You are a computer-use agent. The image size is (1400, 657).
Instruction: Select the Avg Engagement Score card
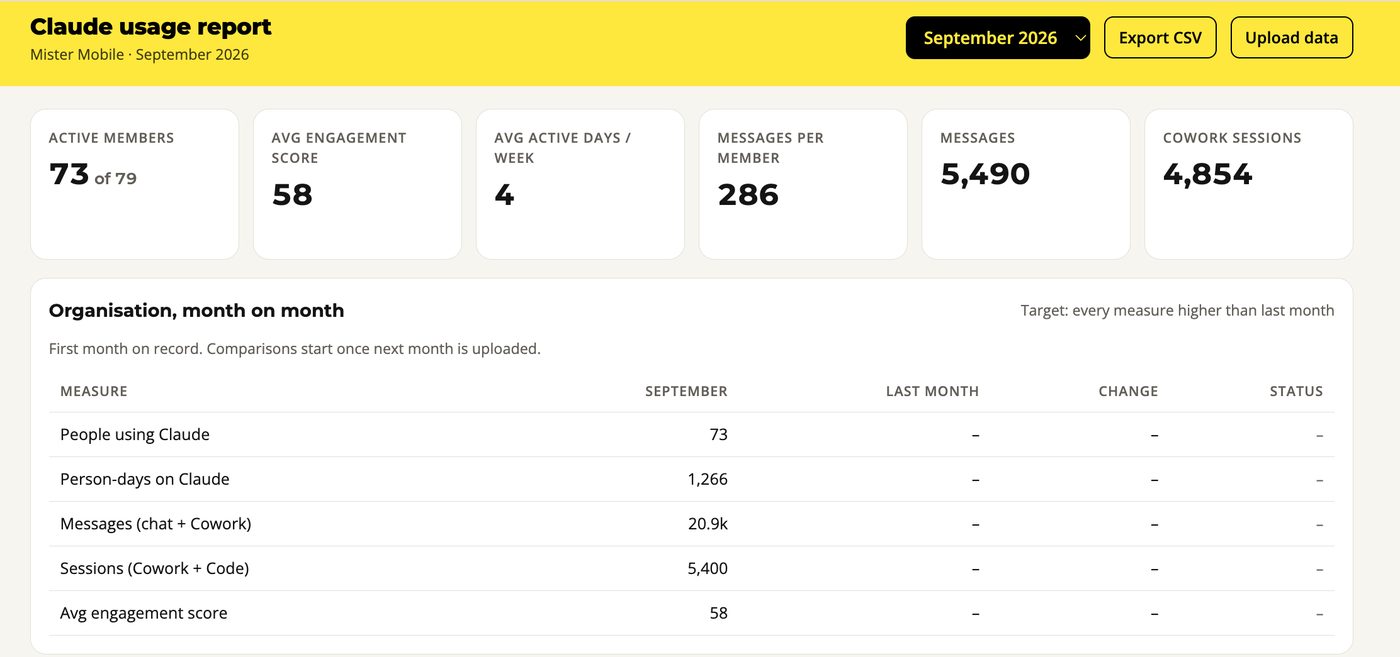[357, 184]
